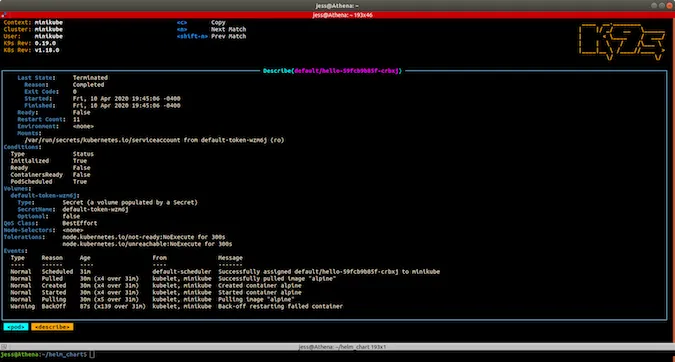The height and width of the screenshot is (362, 675).
Task: Click the BackOff warning event row
Action: (x=176, y=306)
